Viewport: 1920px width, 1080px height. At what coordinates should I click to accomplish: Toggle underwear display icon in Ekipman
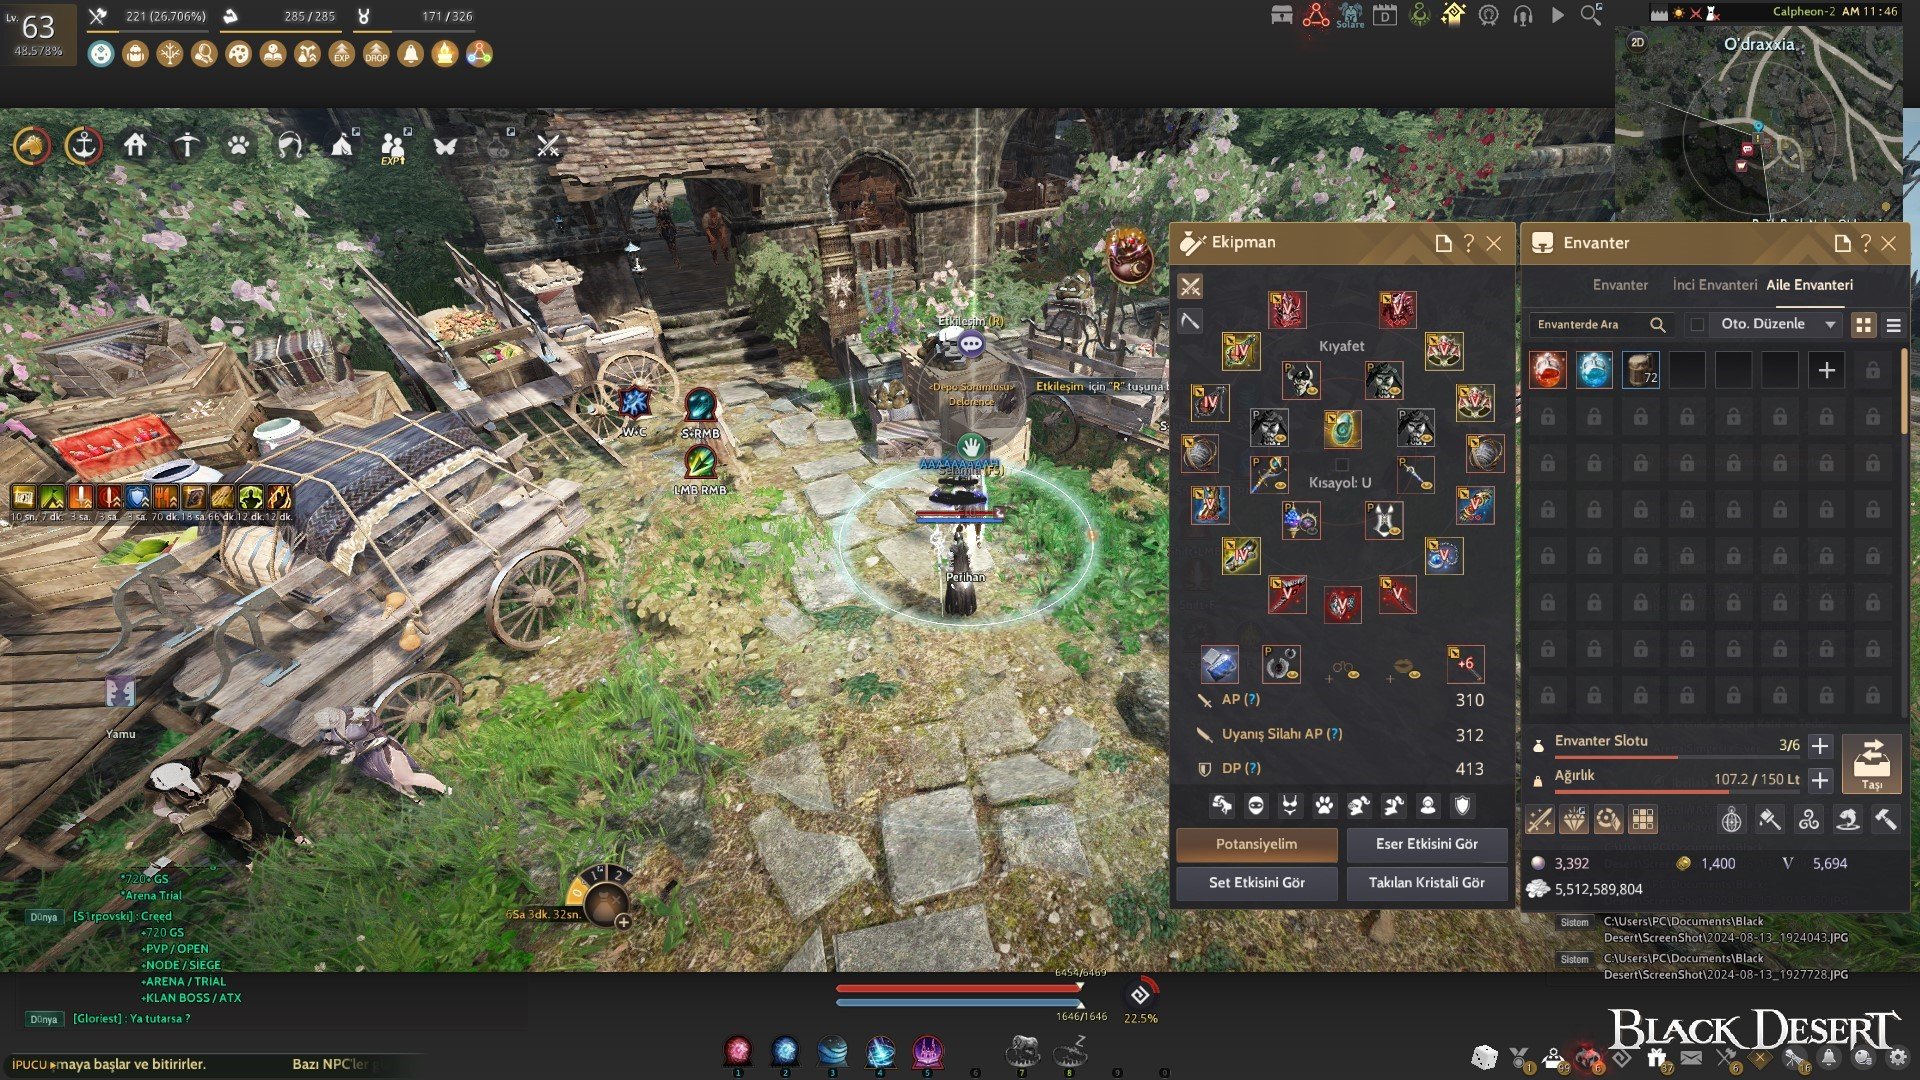point(1290,806)
